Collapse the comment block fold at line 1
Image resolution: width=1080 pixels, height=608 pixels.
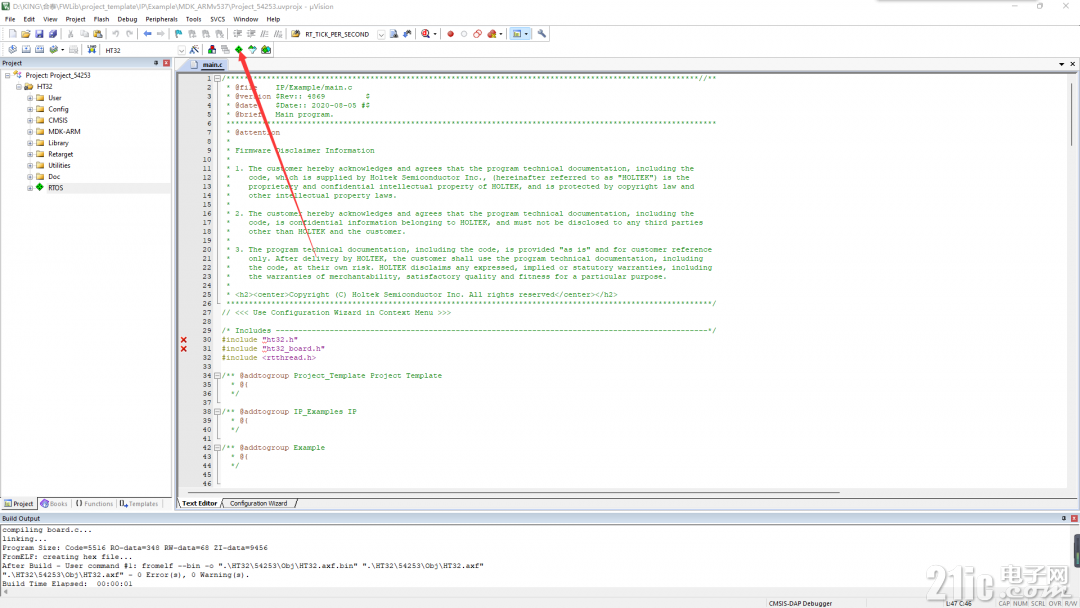(217, 78)
